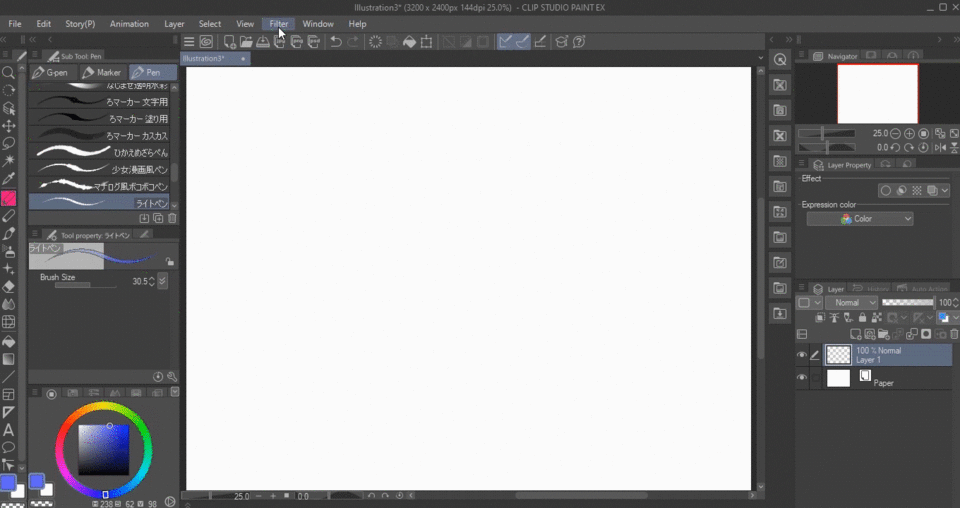Screen dimensions: 960x508
Task: Expand brush size options dropdown
Action: (x=162, y=281)
